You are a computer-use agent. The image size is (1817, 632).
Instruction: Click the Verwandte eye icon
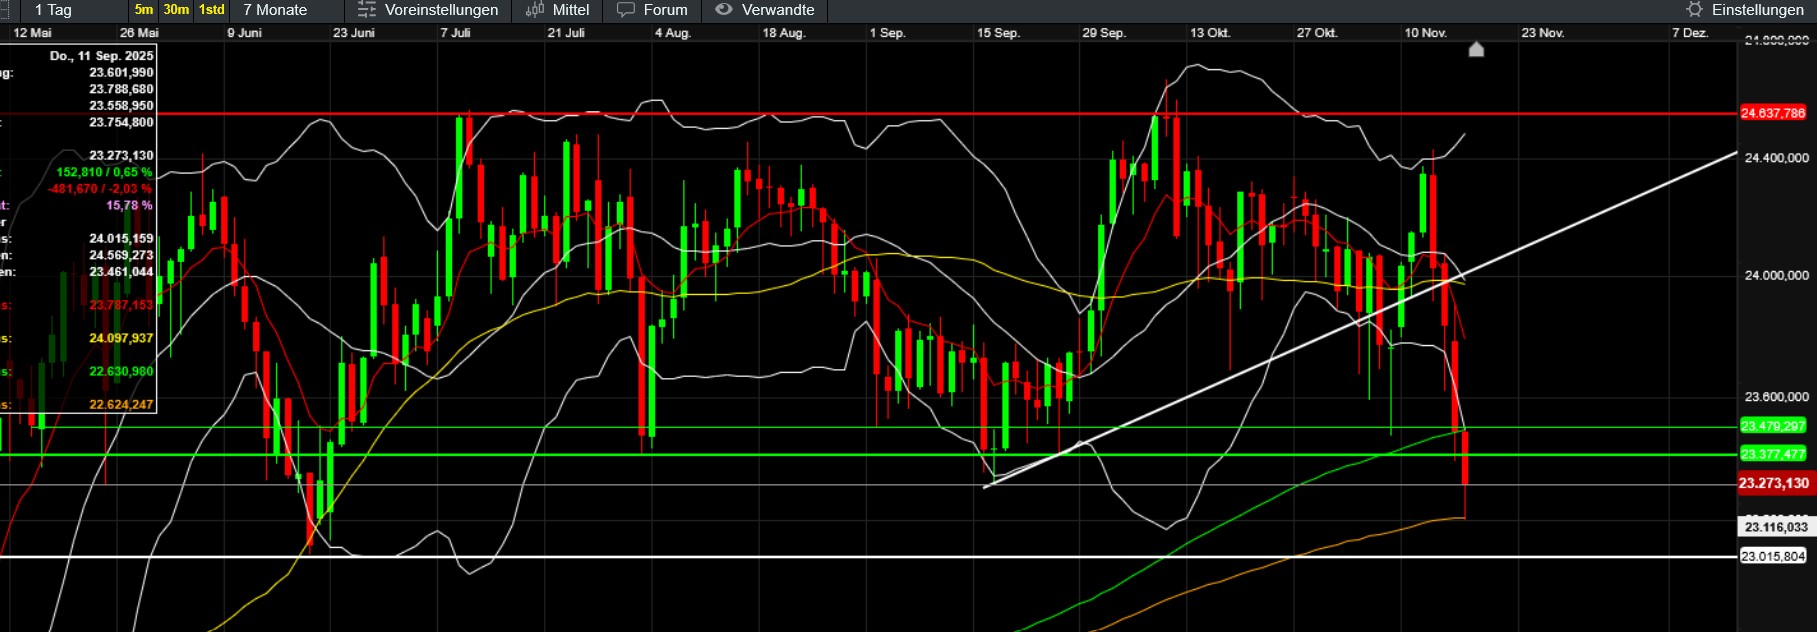[x=724, y=10]
